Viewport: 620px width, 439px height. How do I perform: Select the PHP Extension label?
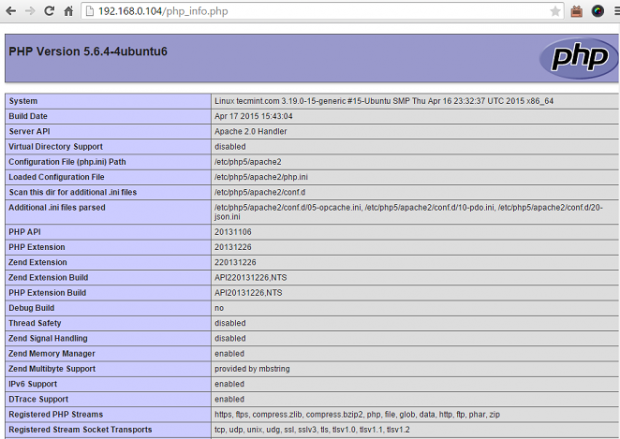(37, 247)
